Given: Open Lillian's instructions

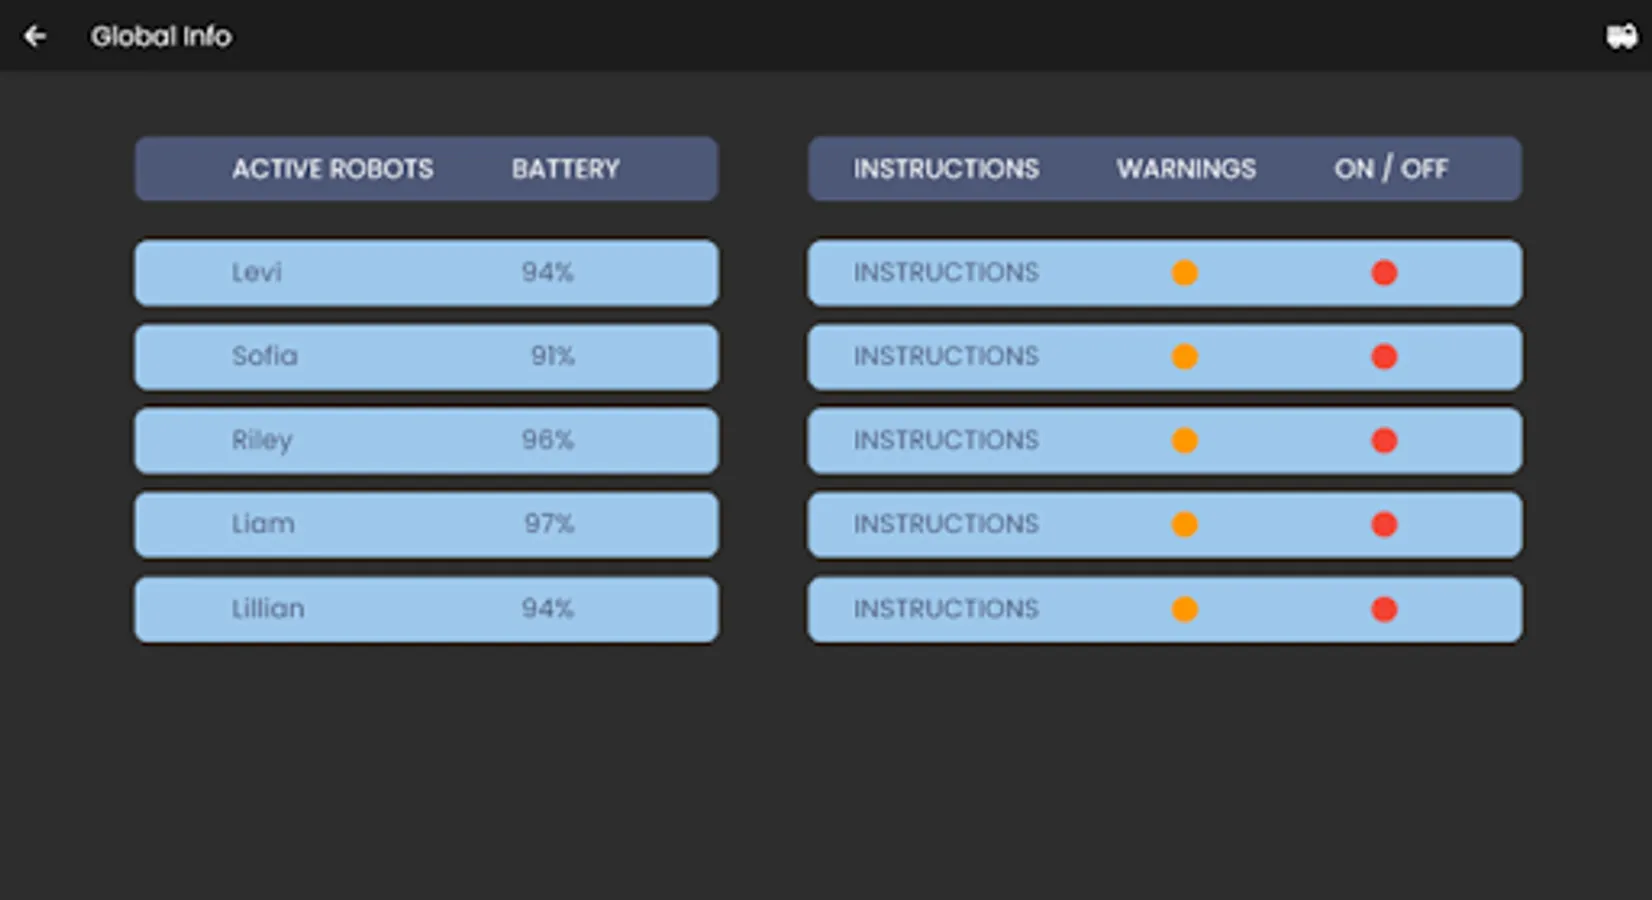Looking at the screenshot, I should (945, 609).
